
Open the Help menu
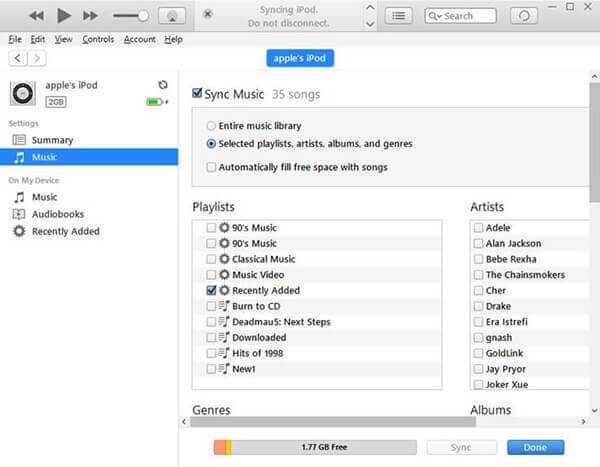(x=173, y=39)
